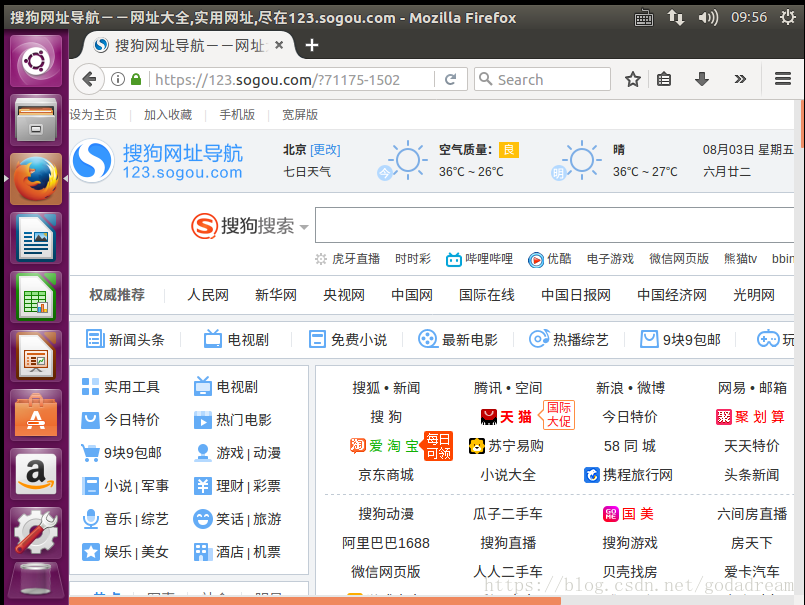The width and height of the screenshot is (805, 605).
Task: Click 加入收藏 link
Action: click(168, 115)
